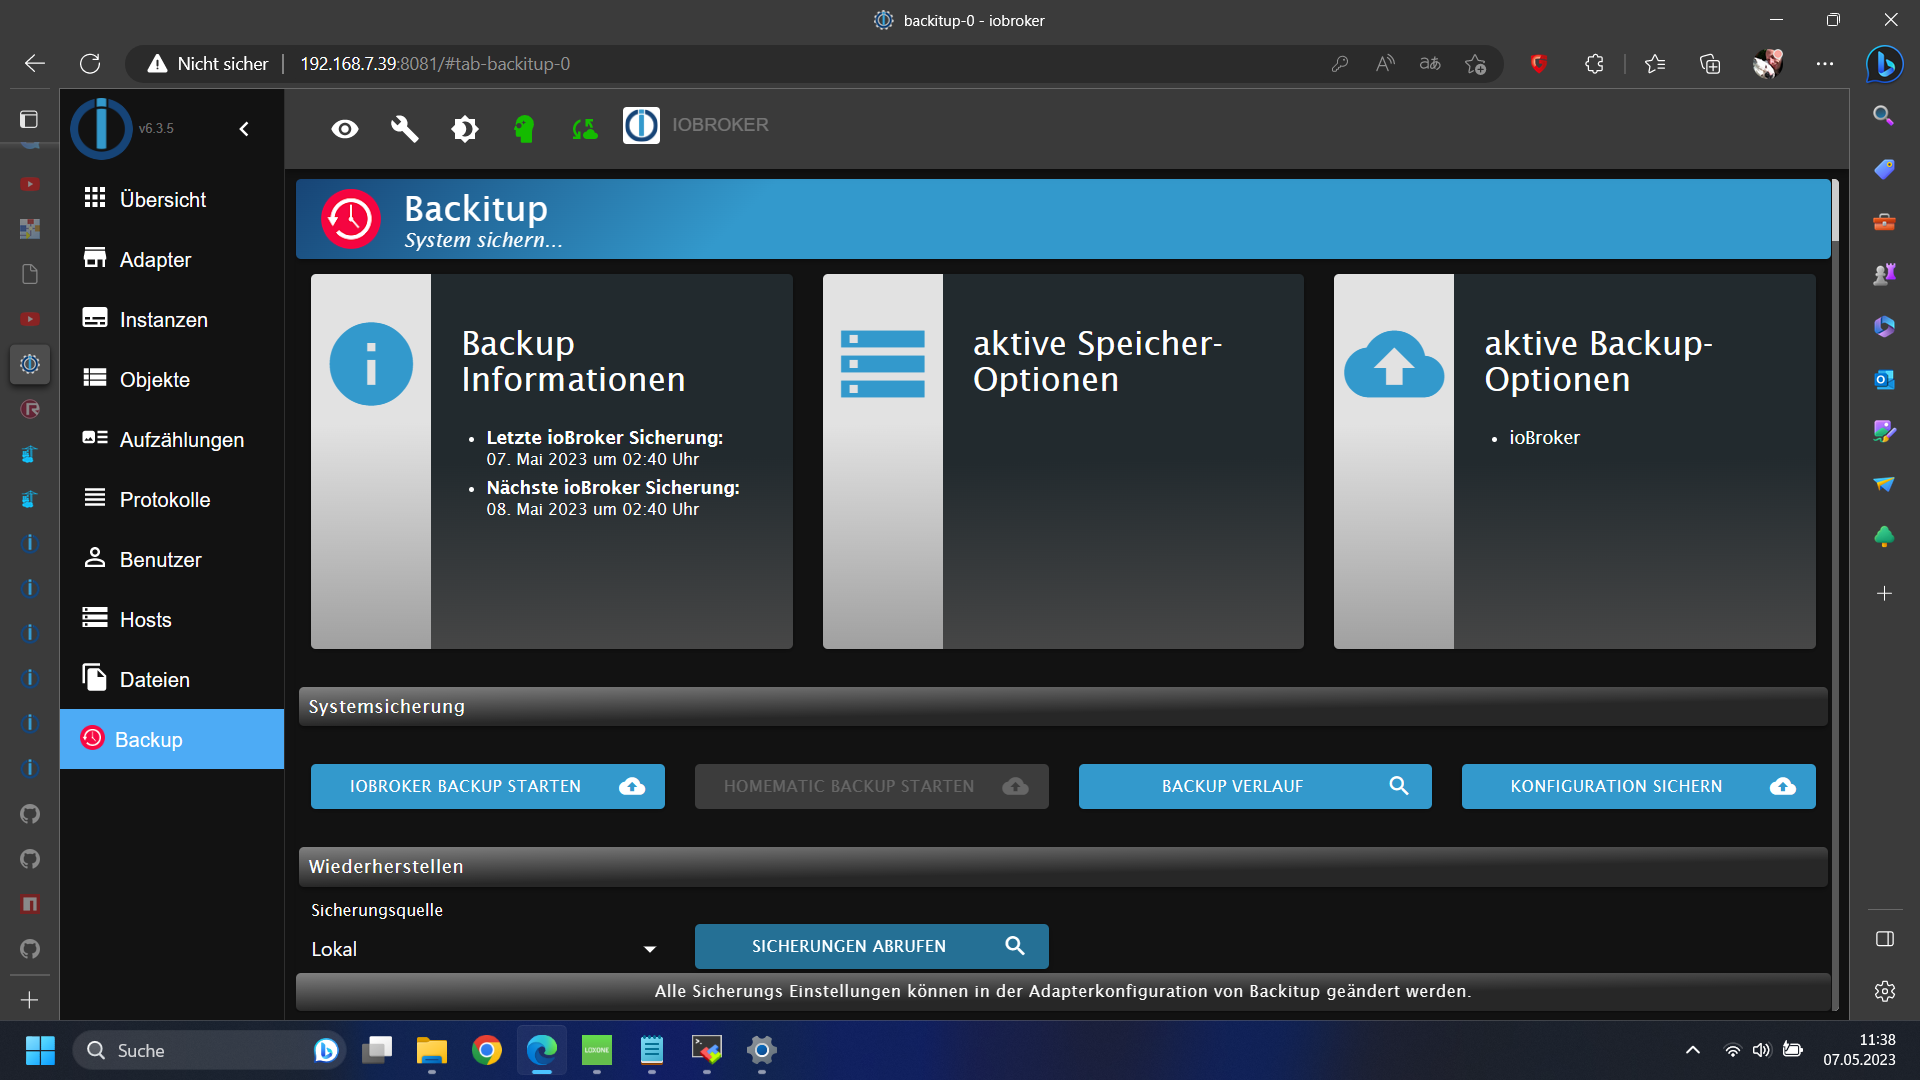Open the Objekte list in sidebar
The width and height of the screenshot is (1920, 1080).
click(x=154, y=380)
